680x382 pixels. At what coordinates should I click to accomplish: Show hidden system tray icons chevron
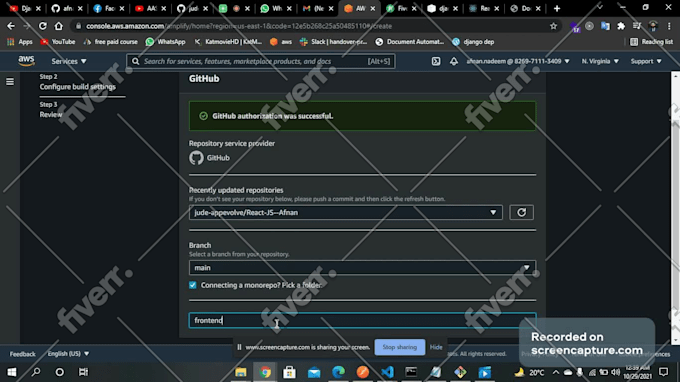pyautogui.click(x=556, y=372)
